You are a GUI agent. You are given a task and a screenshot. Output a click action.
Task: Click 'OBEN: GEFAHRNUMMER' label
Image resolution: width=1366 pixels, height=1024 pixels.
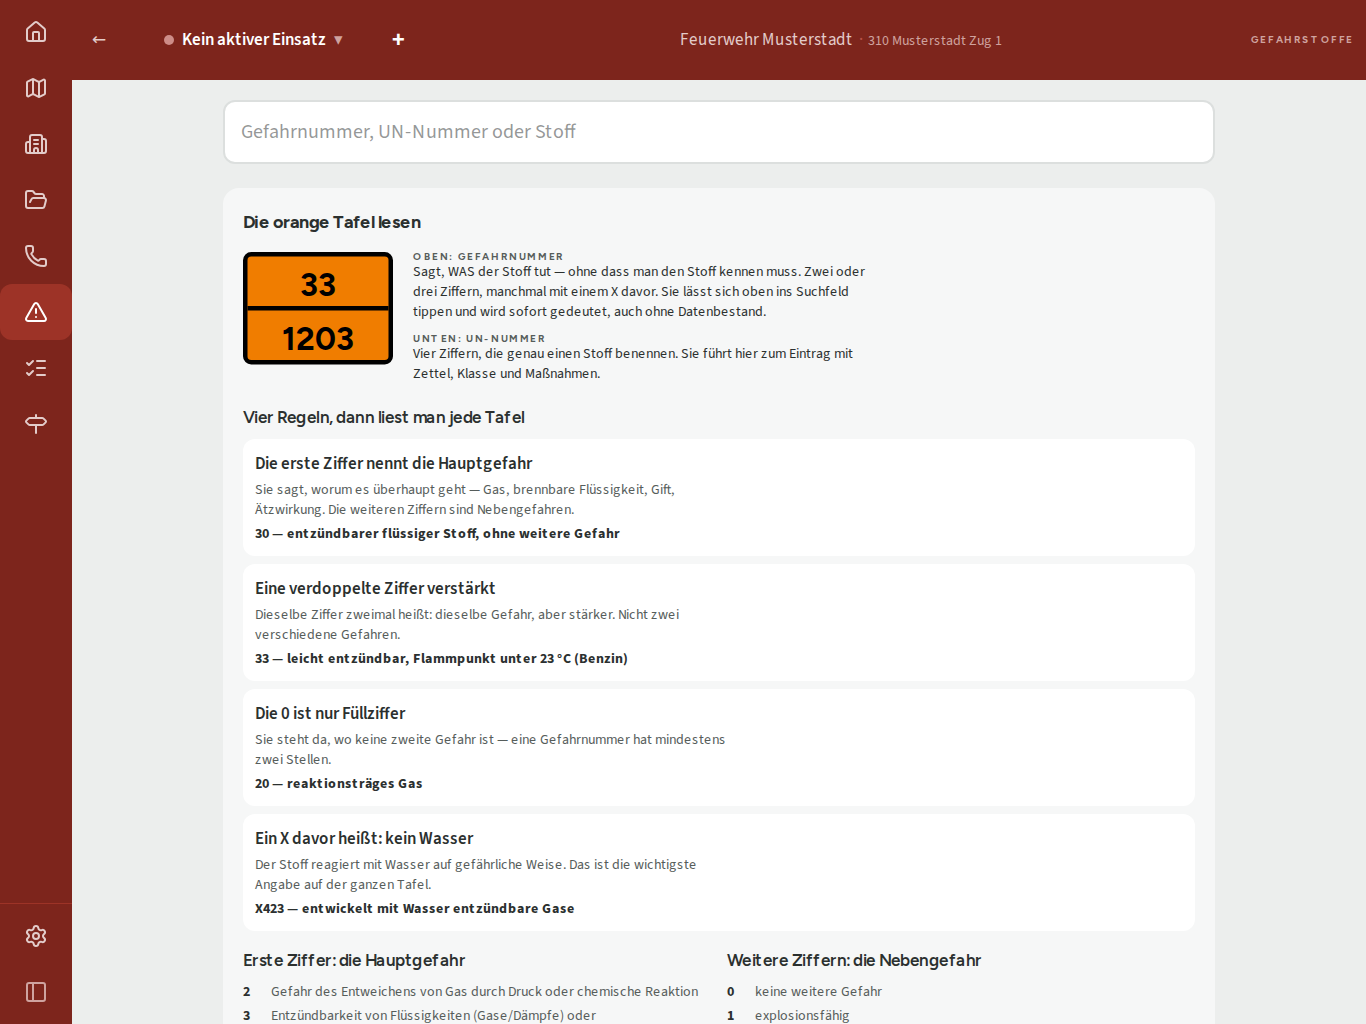tap(488, 257)
